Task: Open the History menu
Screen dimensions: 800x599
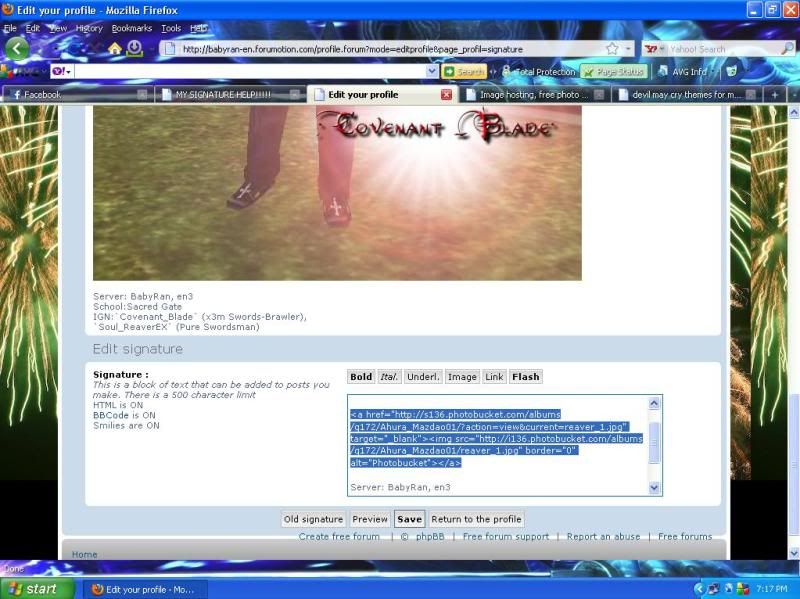Action: pos(89,29)
